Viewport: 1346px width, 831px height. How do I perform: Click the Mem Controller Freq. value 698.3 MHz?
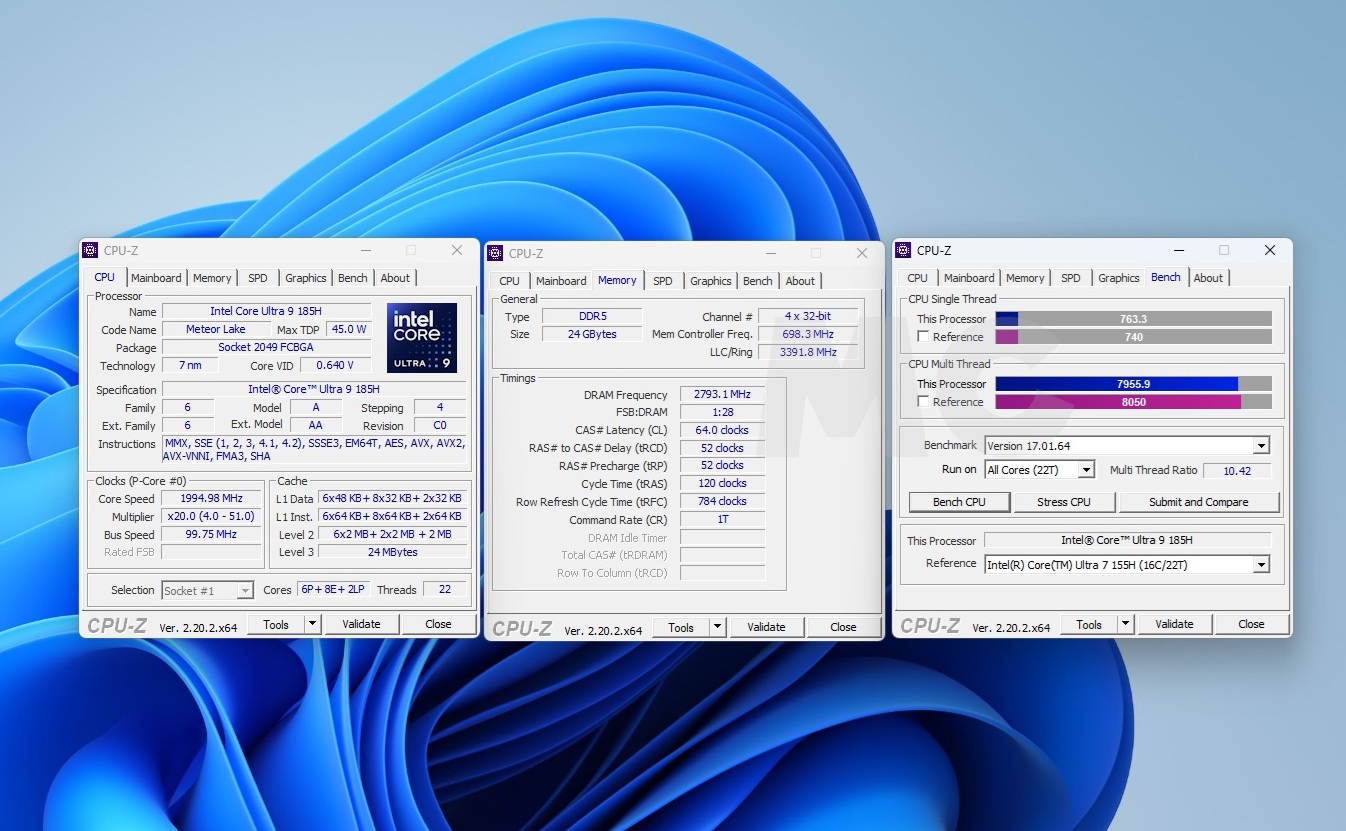coord(808,334)
